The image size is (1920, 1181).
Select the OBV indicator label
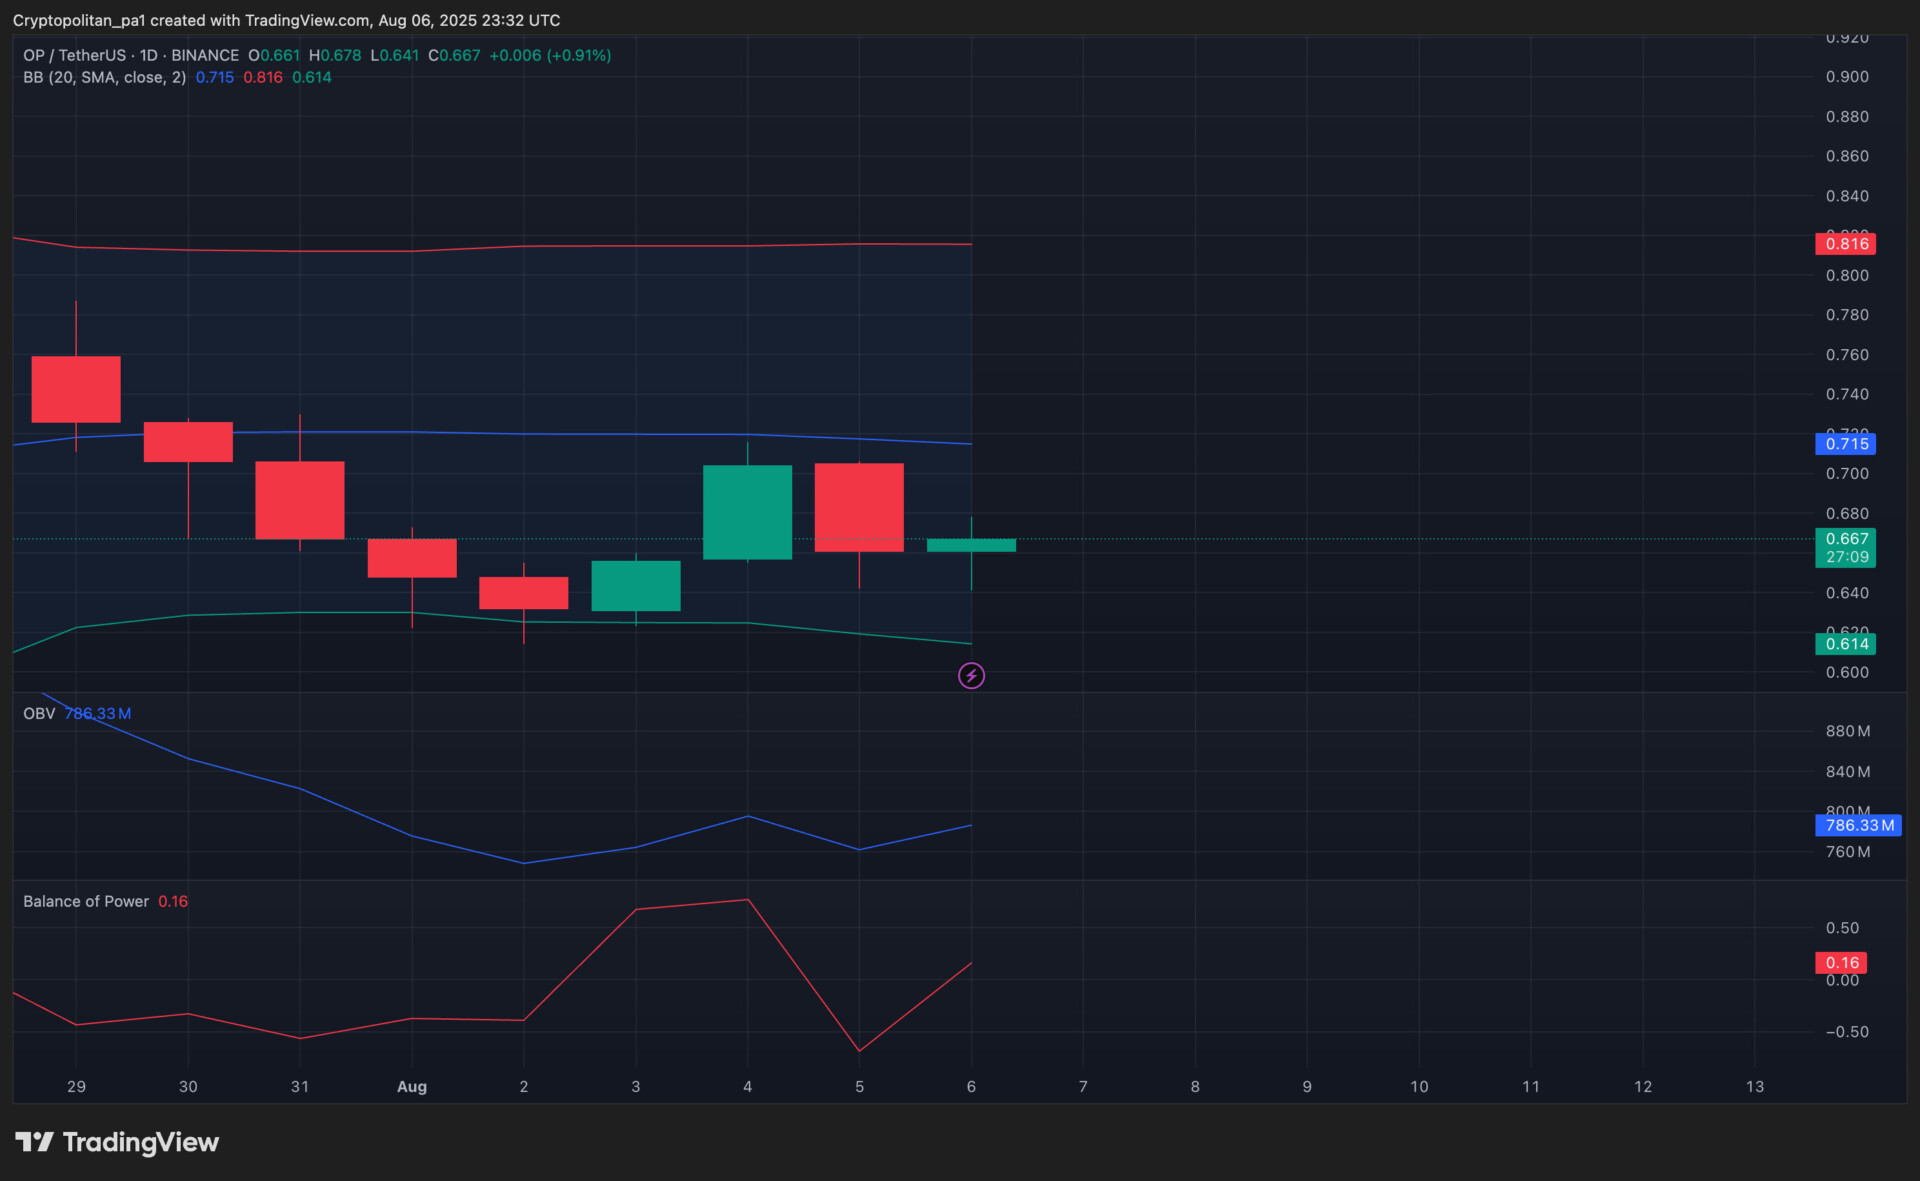click(39, 714)
